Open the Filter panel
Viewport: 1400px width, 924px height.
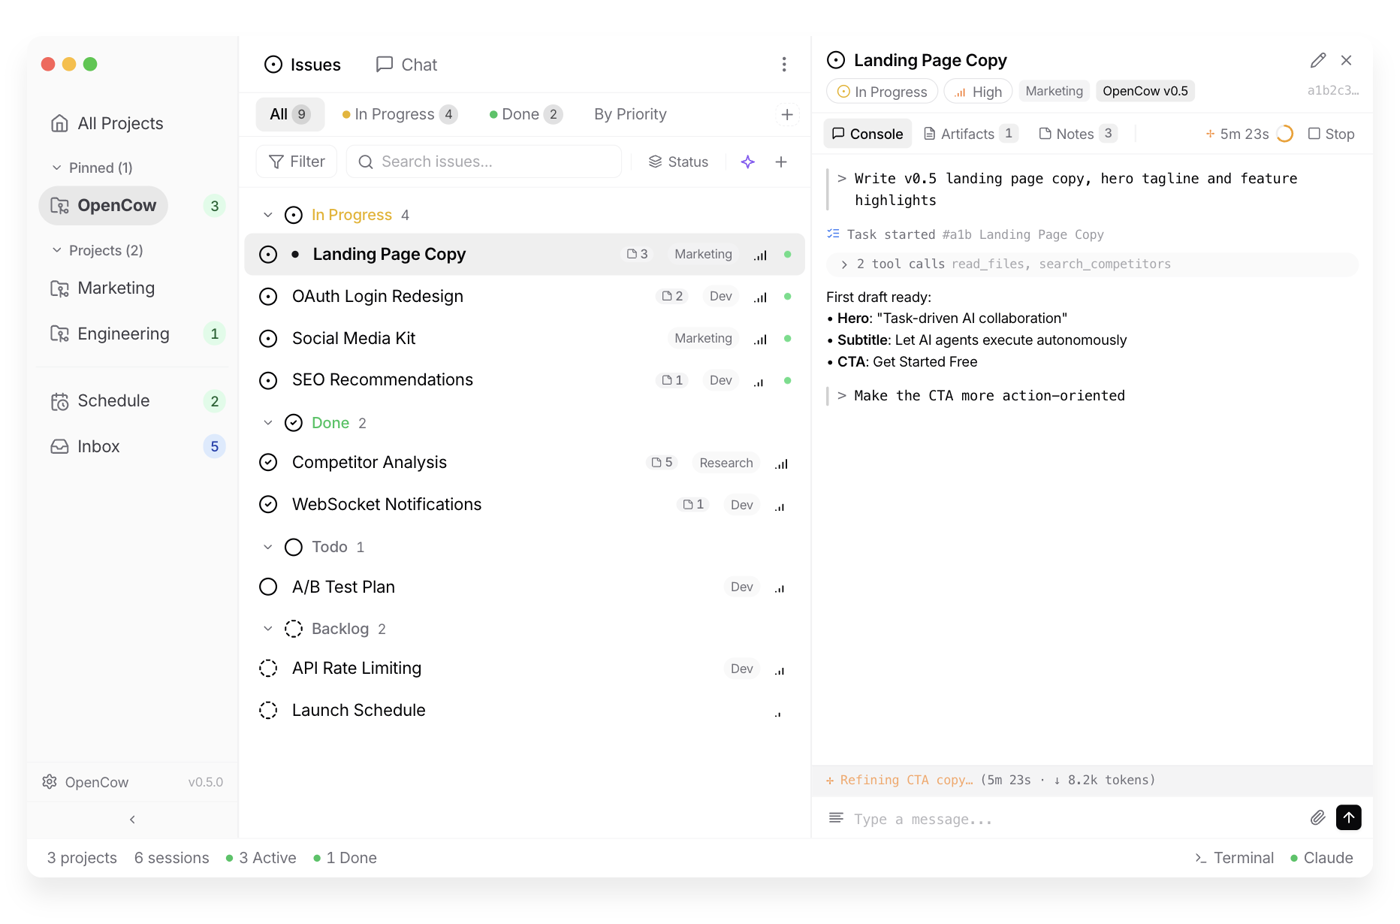coord(296,161)
